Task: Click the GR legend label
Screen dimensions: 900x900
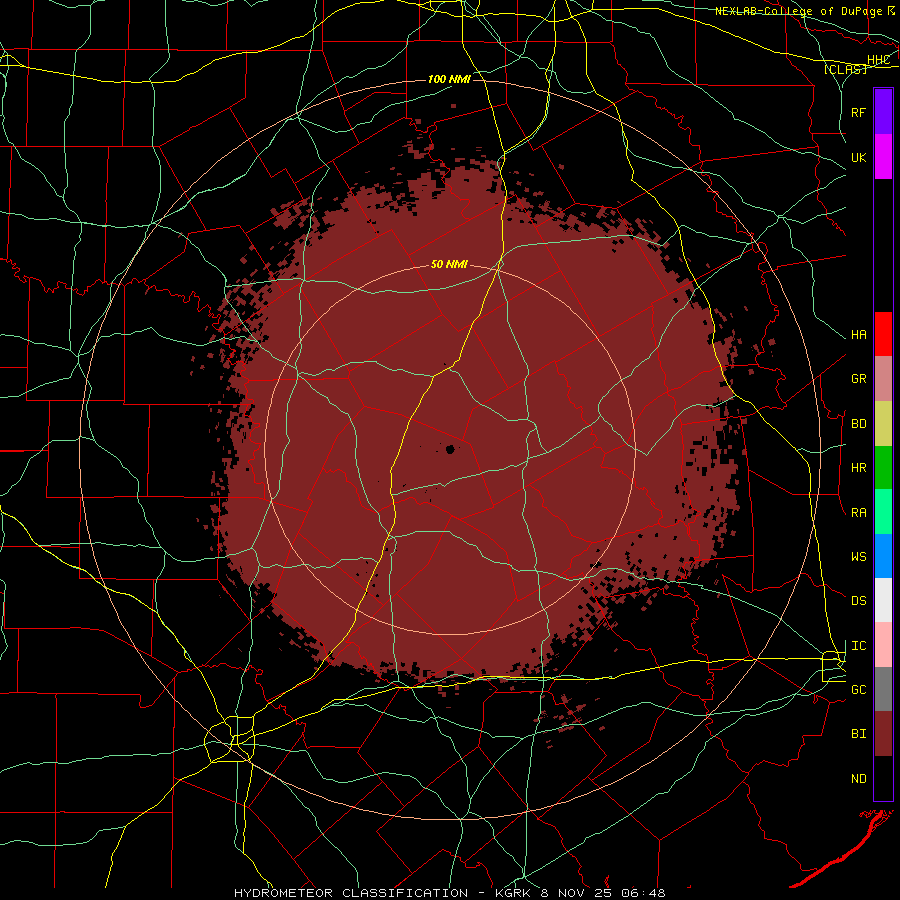Action: pyautogui.click(x=859, y=379)
